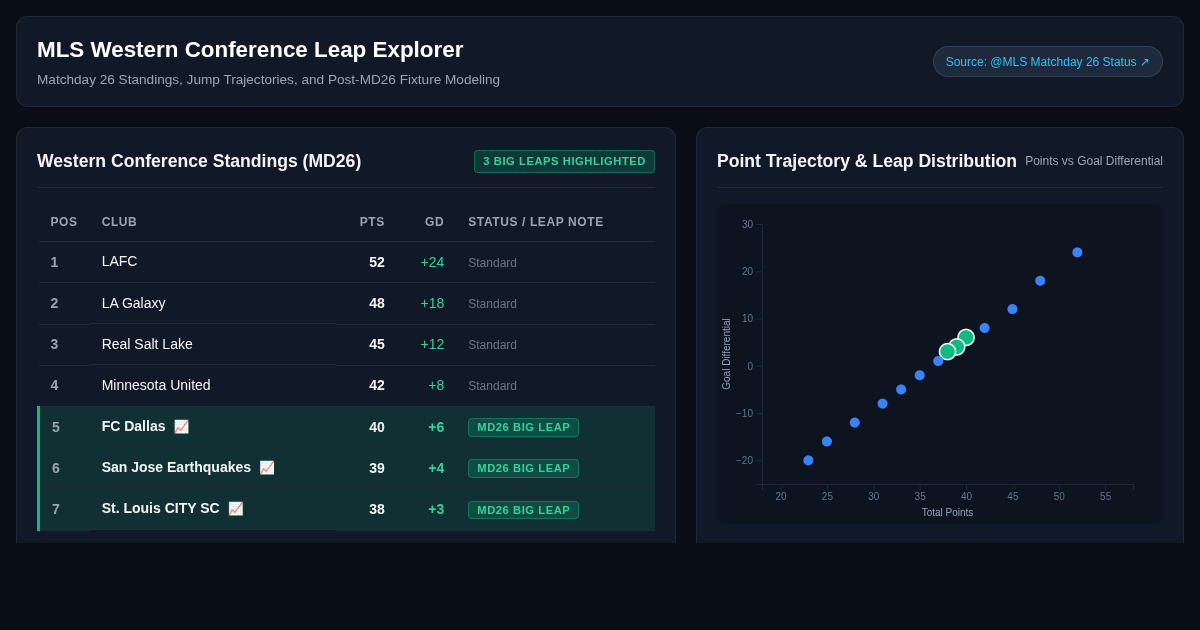1200x630 pixels.
Task: Select the Real Salt Lake club name
Action: coord(147,344)
